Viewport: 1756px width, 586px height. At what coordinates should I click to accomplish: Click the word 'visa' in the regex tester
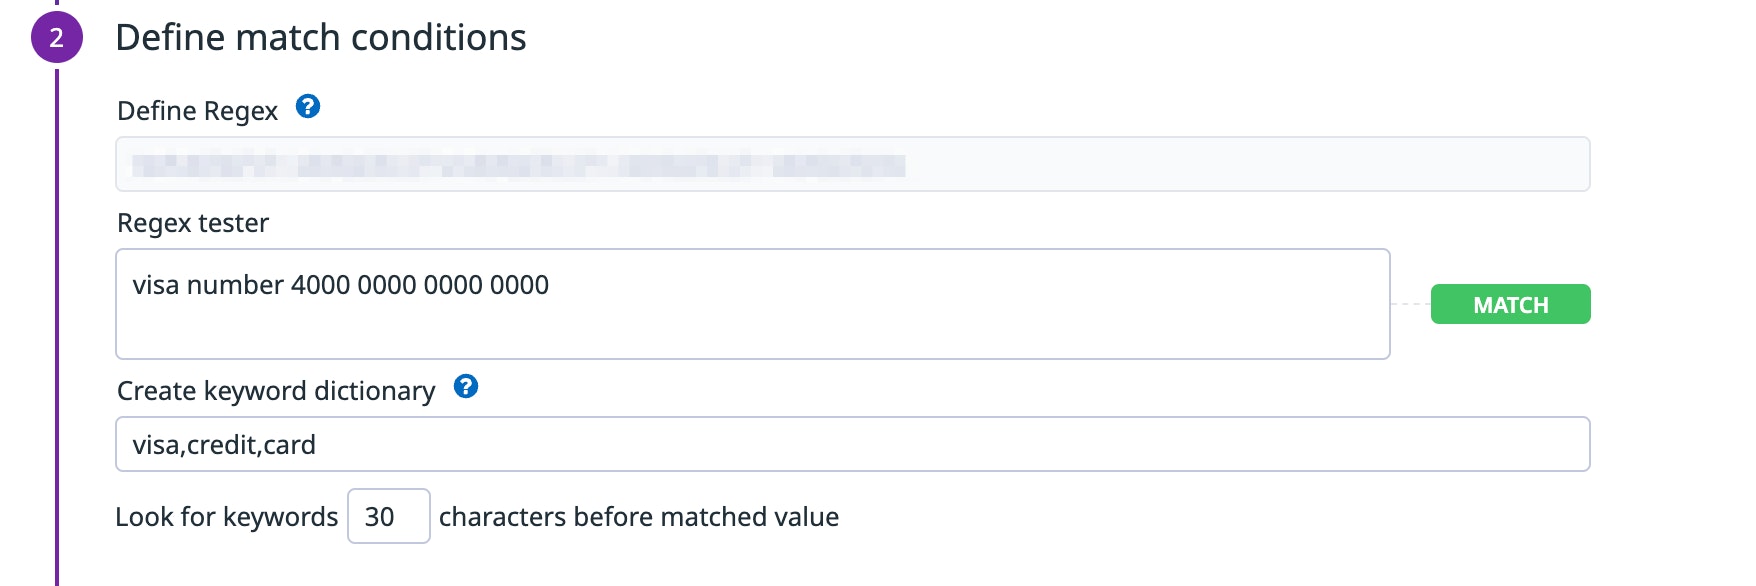click(x=156, y=285)
